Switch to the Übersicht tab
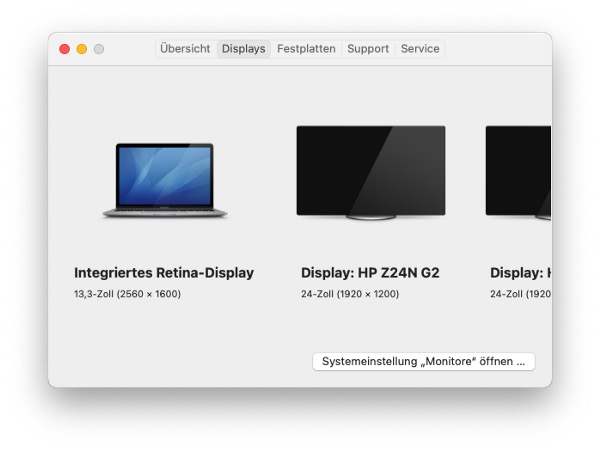 click(185, 49)
